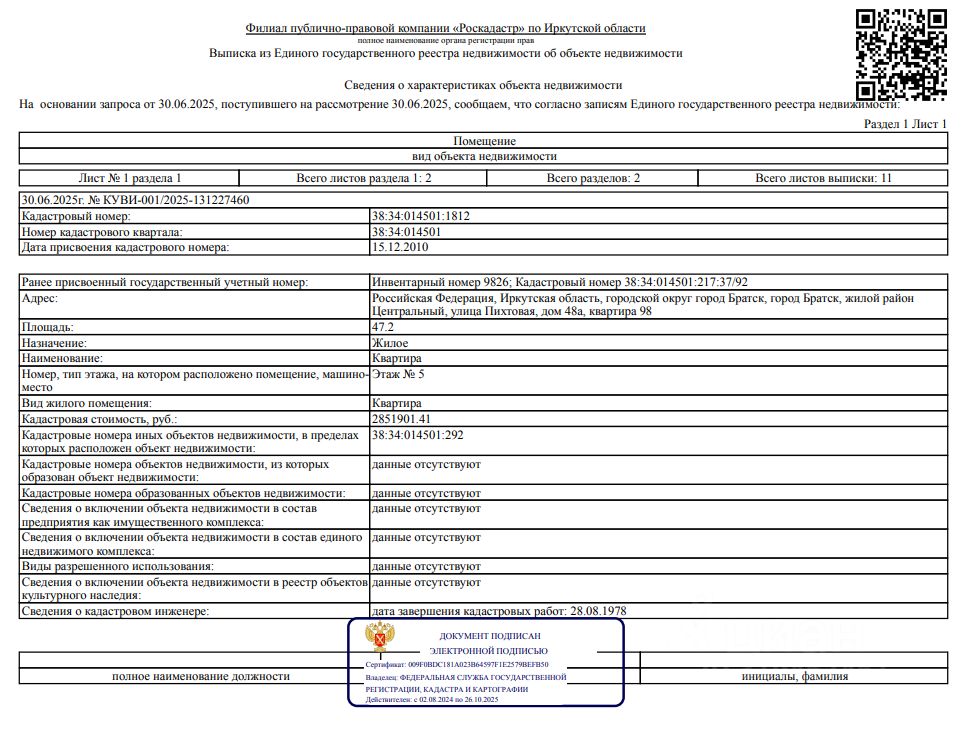
Task: Click the cell Всего разделов: 2
Action: pyautogui.click(x=593, y=178)
